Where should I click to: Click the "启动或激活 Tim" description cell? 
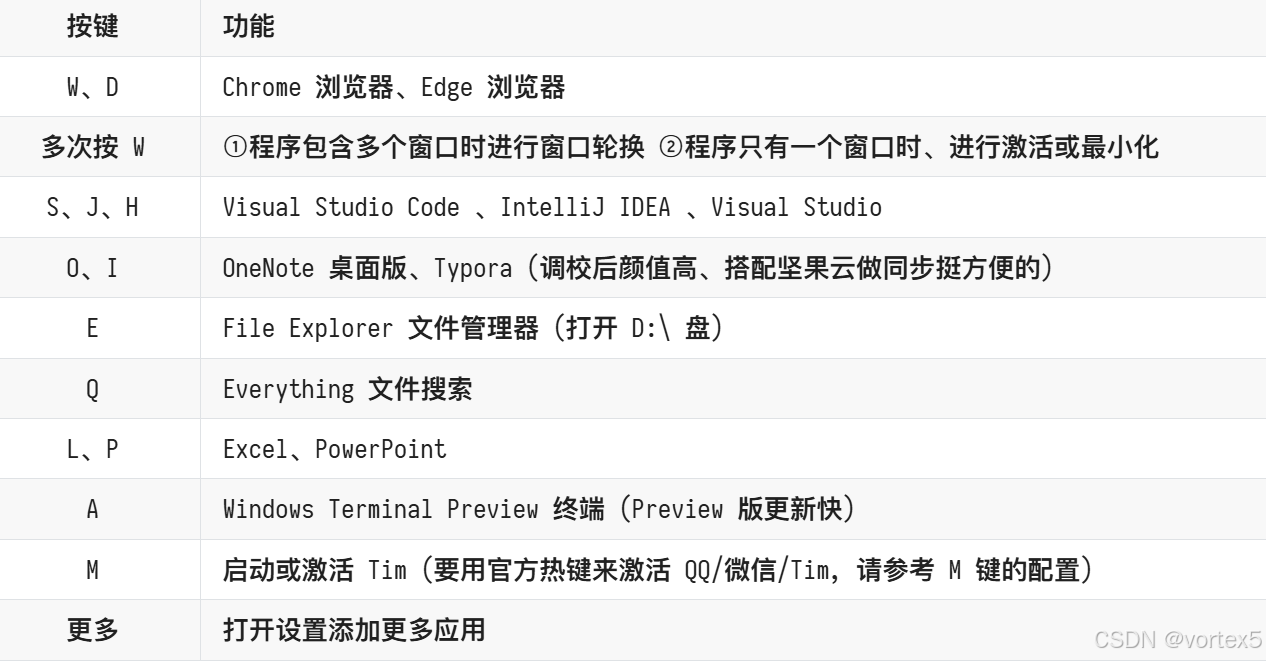point(733,570)
